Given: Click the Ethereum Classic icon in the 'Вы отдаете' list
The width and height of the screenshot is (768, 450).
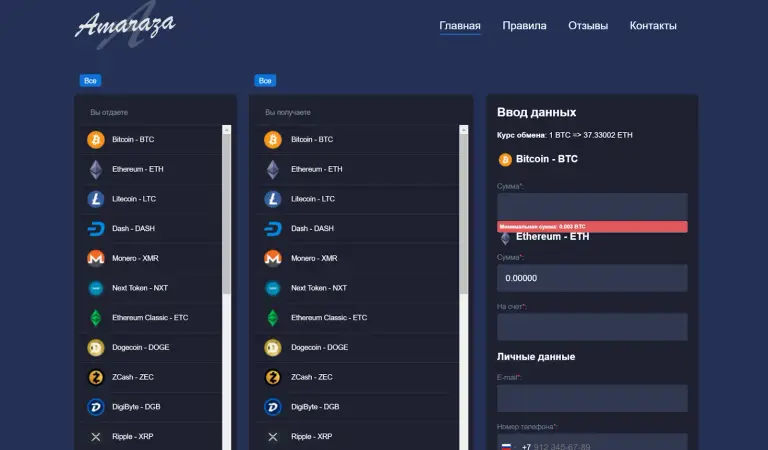Looking at the screenshot, I should click(96, 318).
